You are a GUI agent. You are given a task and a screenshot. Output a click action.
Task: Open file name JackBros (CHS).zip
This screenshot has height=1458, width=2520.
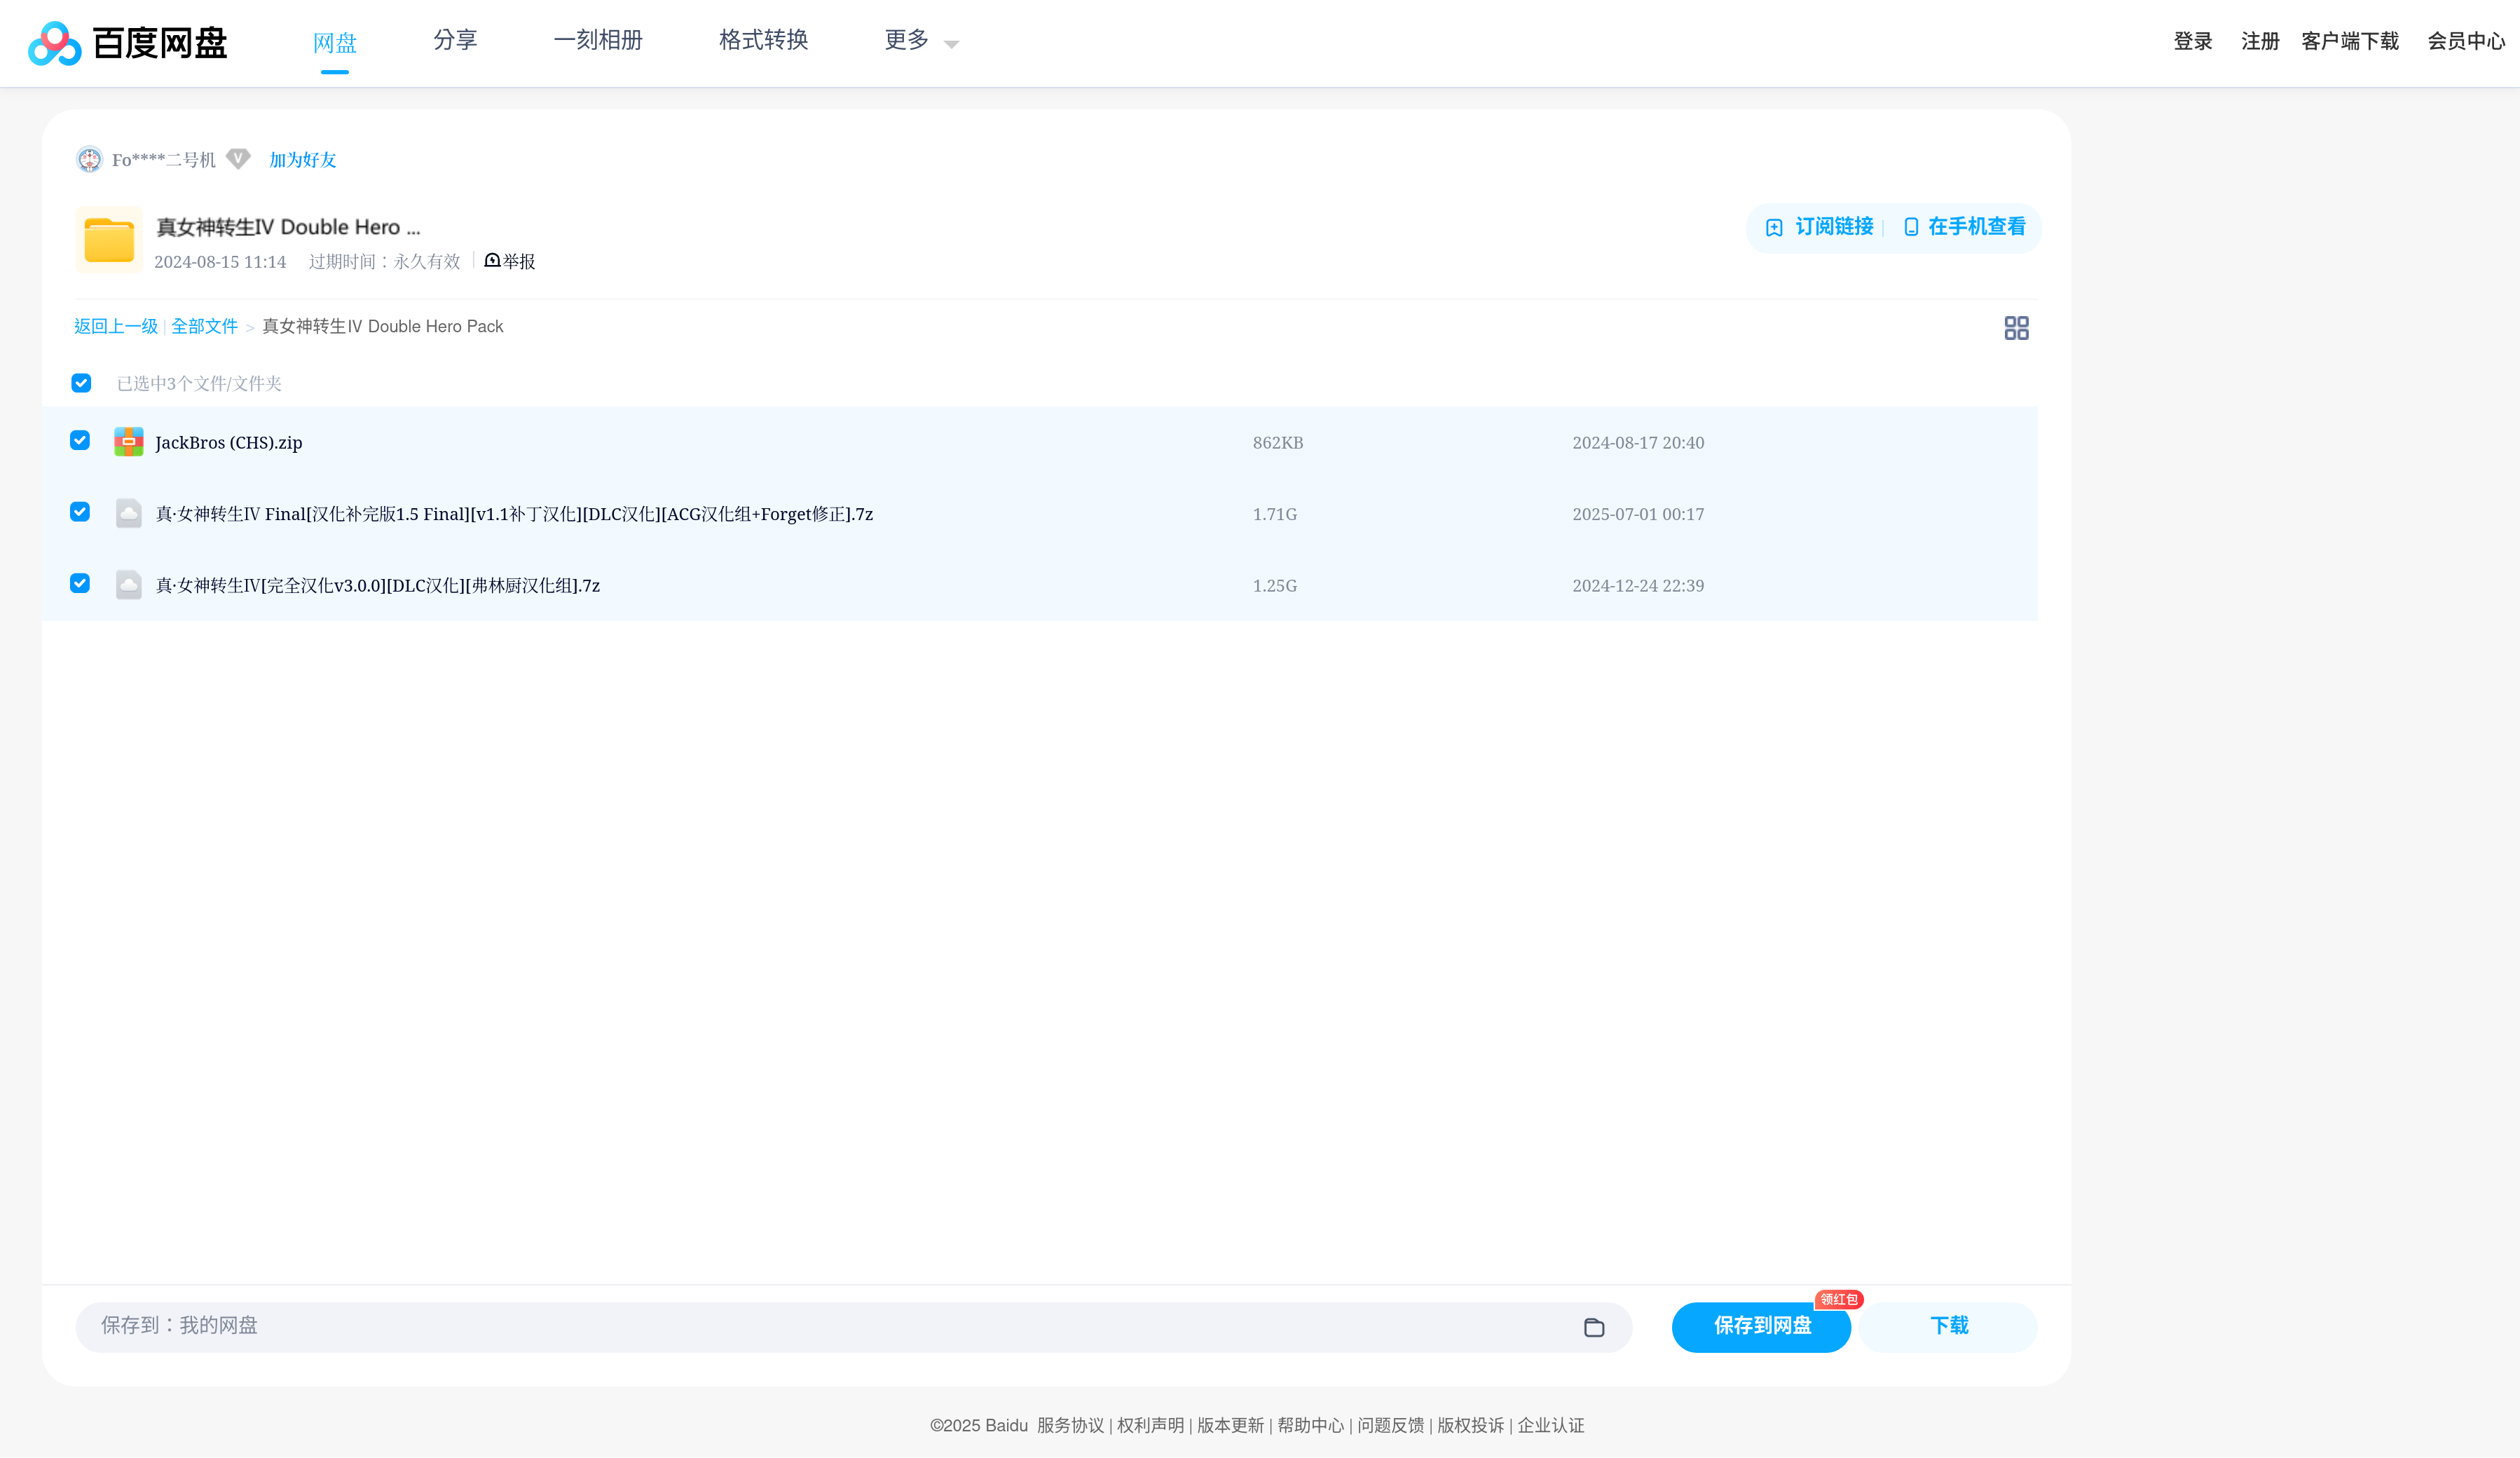(229, 443)
